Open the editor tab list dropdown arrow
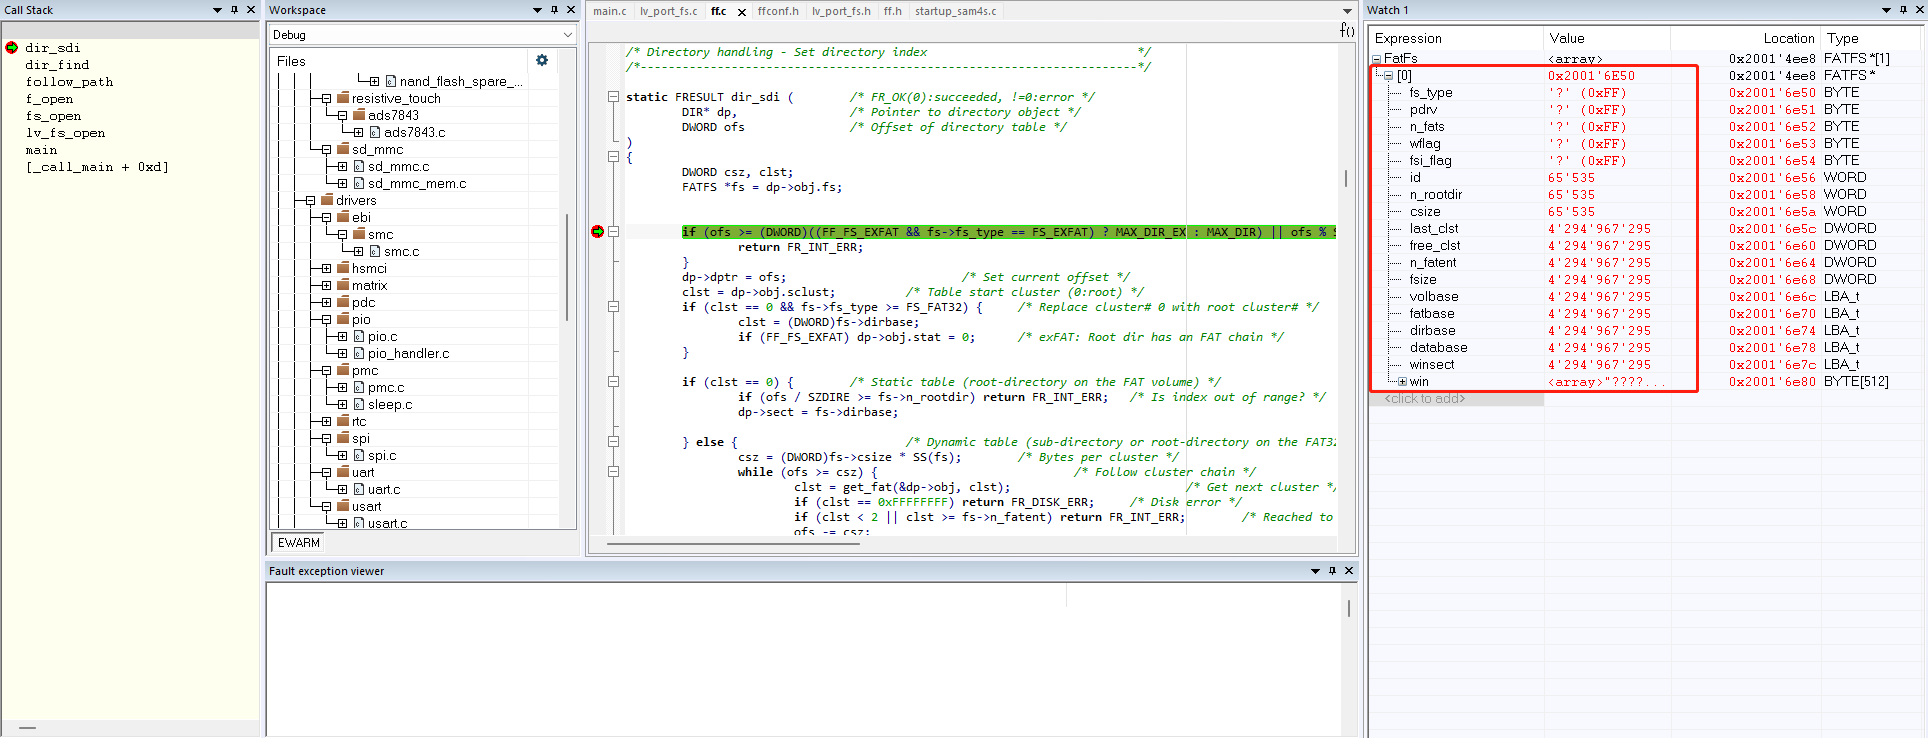Viewport: 1928px width, 738px height. 1347,11
